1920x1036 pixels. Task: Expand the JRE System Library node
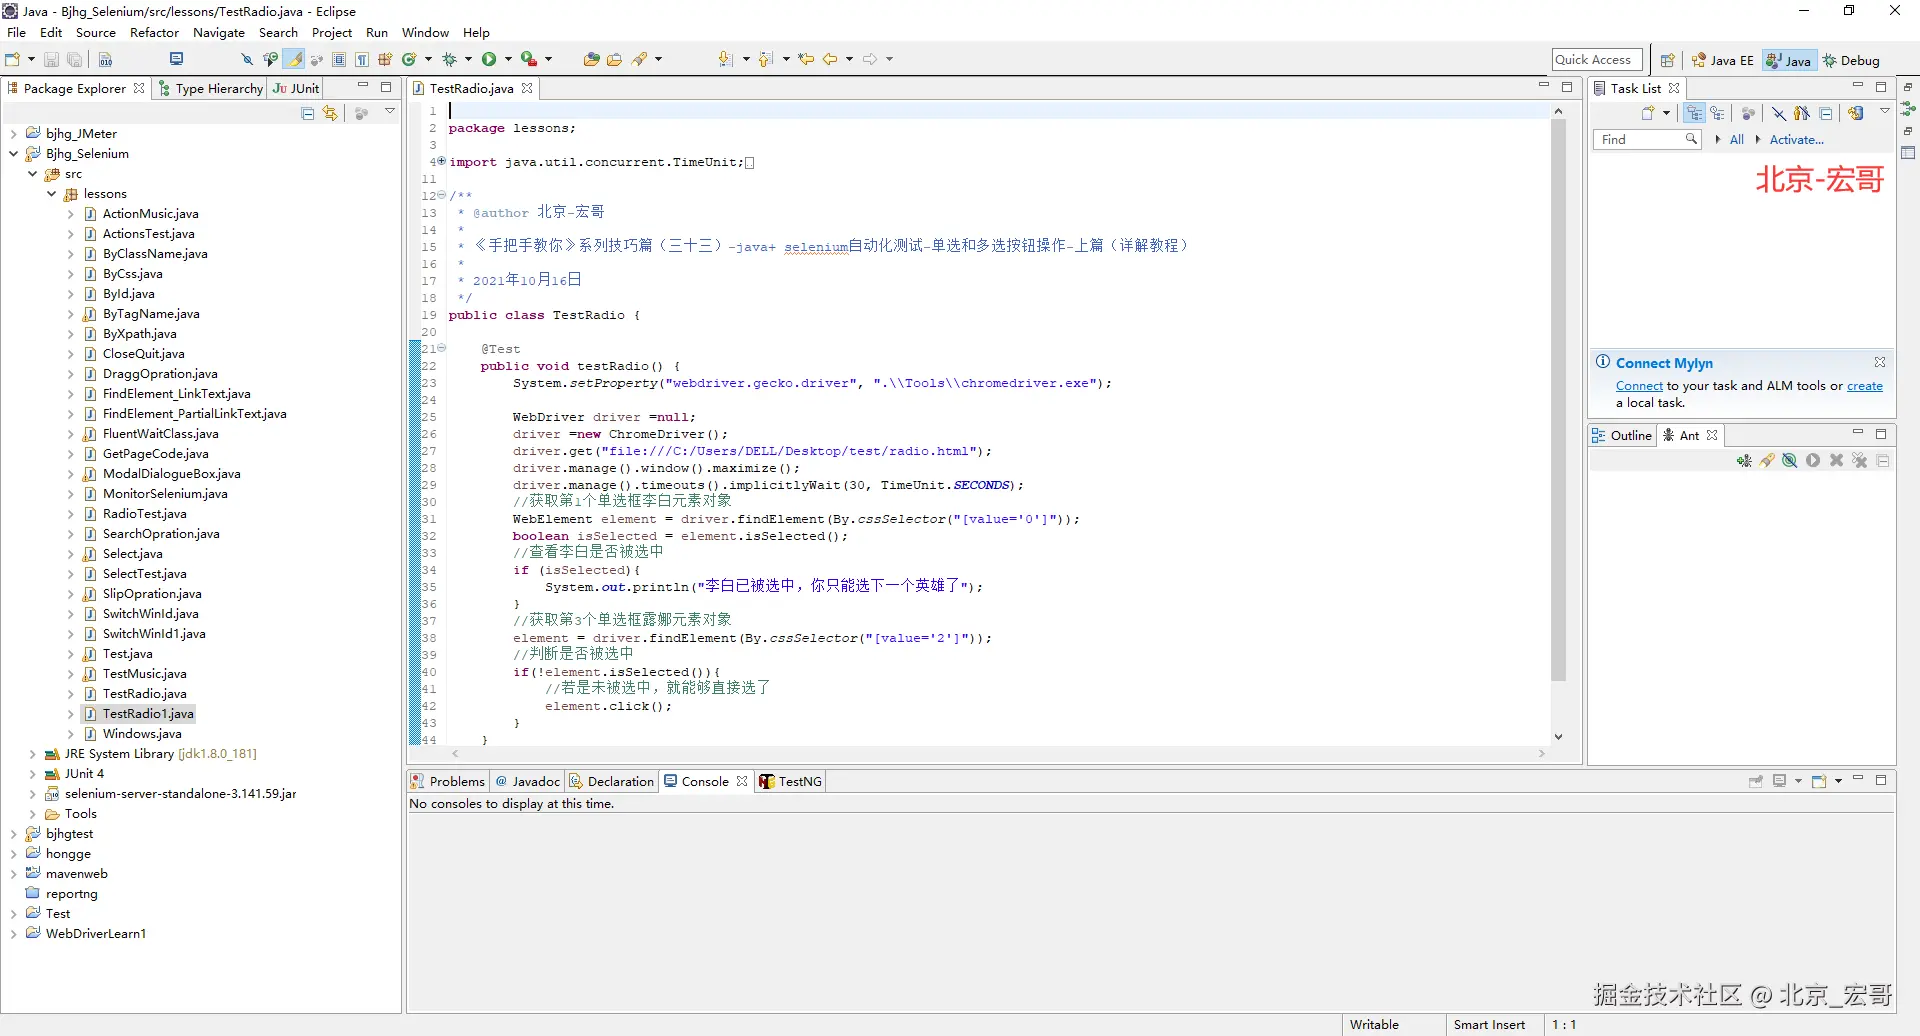click(32, 754)
